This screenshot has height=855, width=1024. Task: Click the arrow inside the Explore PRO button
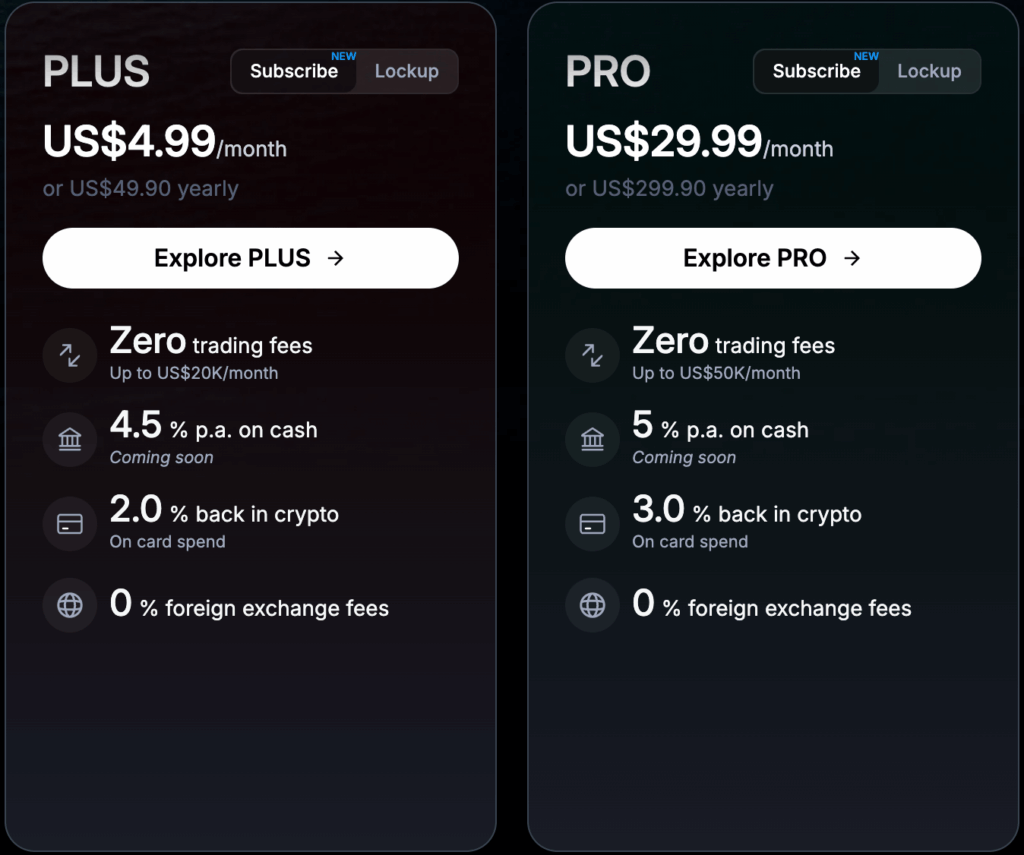851,258
